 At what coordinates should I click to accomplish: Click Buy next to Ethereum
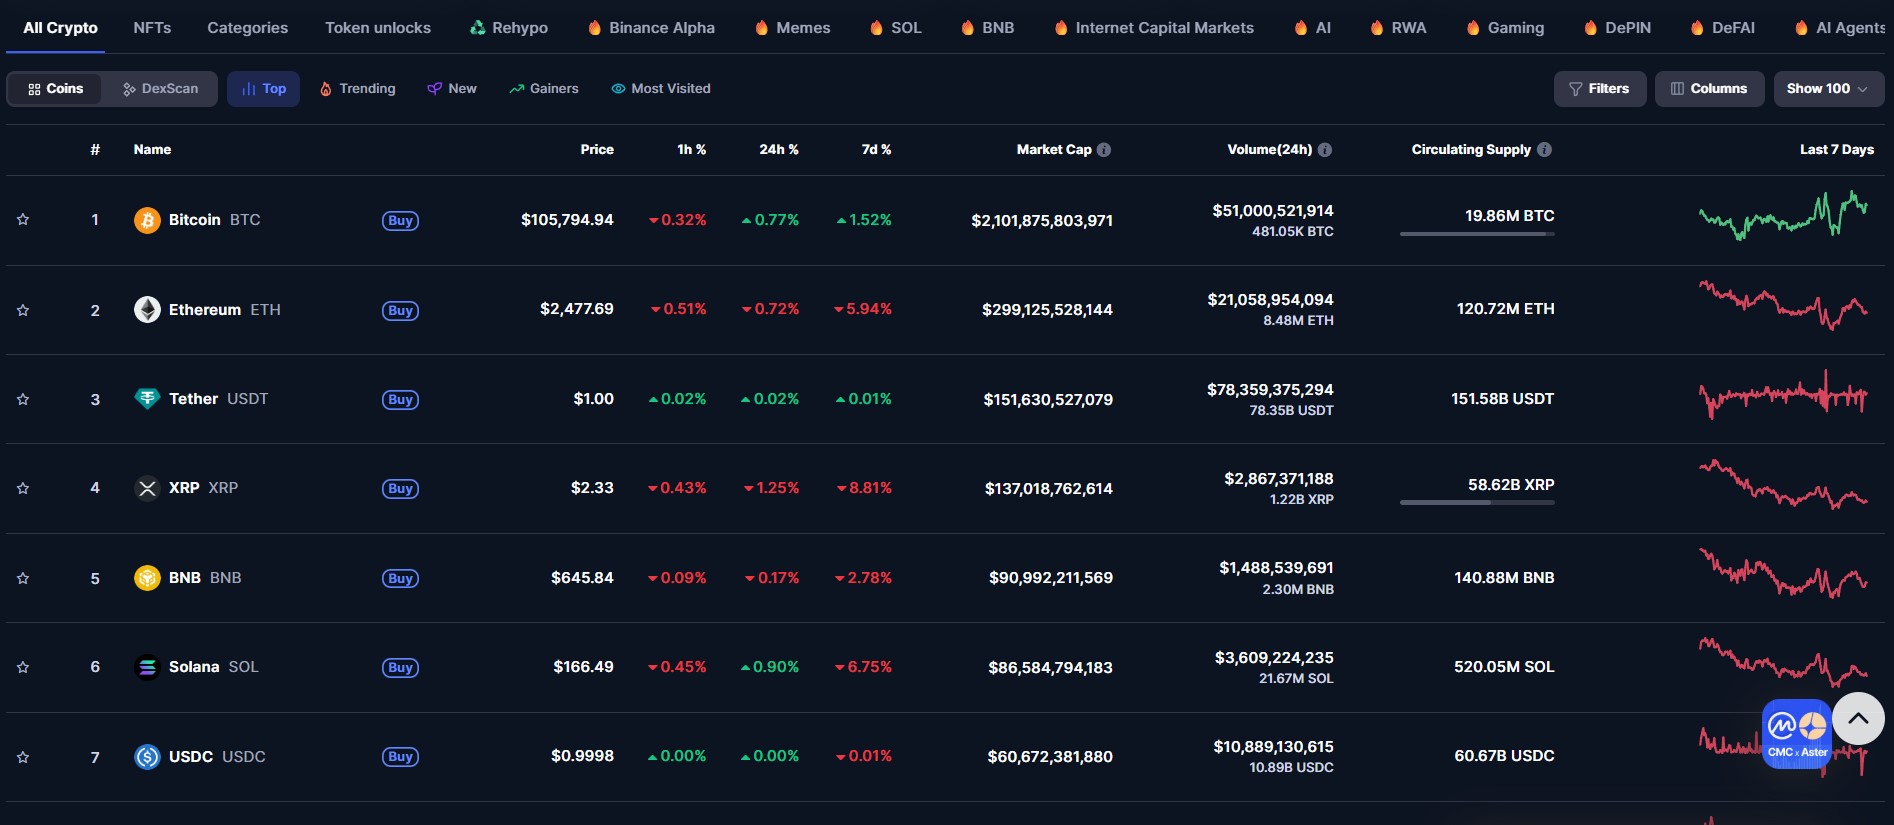pyautogui.click(x=400, y=311)
